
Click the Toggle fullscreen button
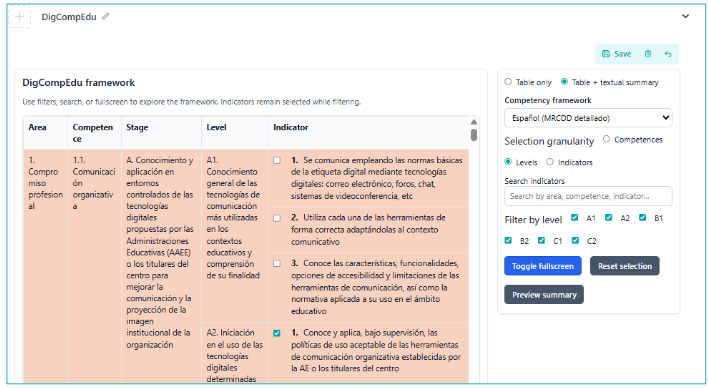(543, 266)
